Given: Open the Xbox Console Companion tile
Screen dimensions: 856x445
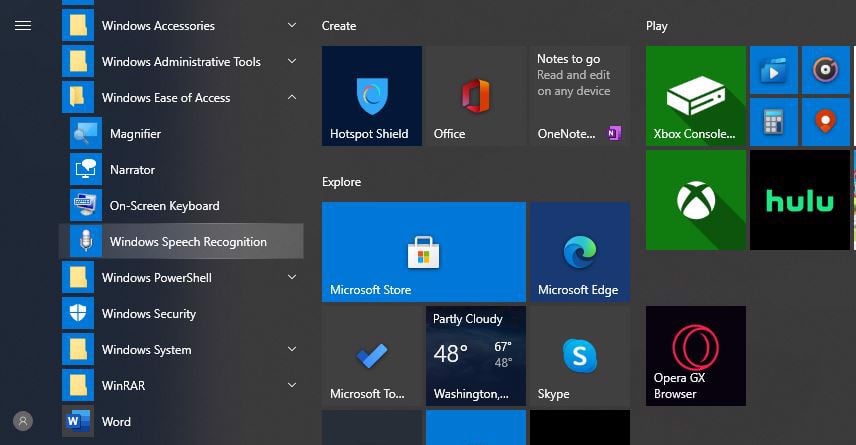Looking at the screenshot, I should pyautogui.click(x=696, y=96).
